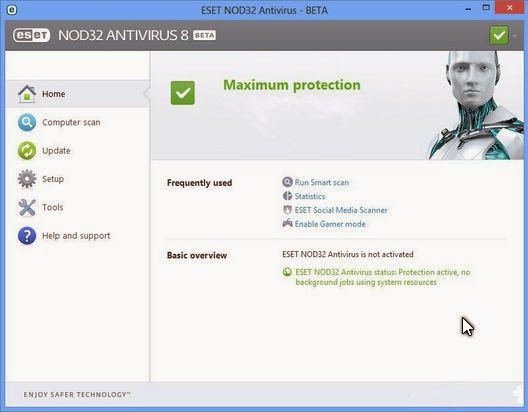
Task: Click the Social Media Scanner shield icon
Action: coord(287,210)
